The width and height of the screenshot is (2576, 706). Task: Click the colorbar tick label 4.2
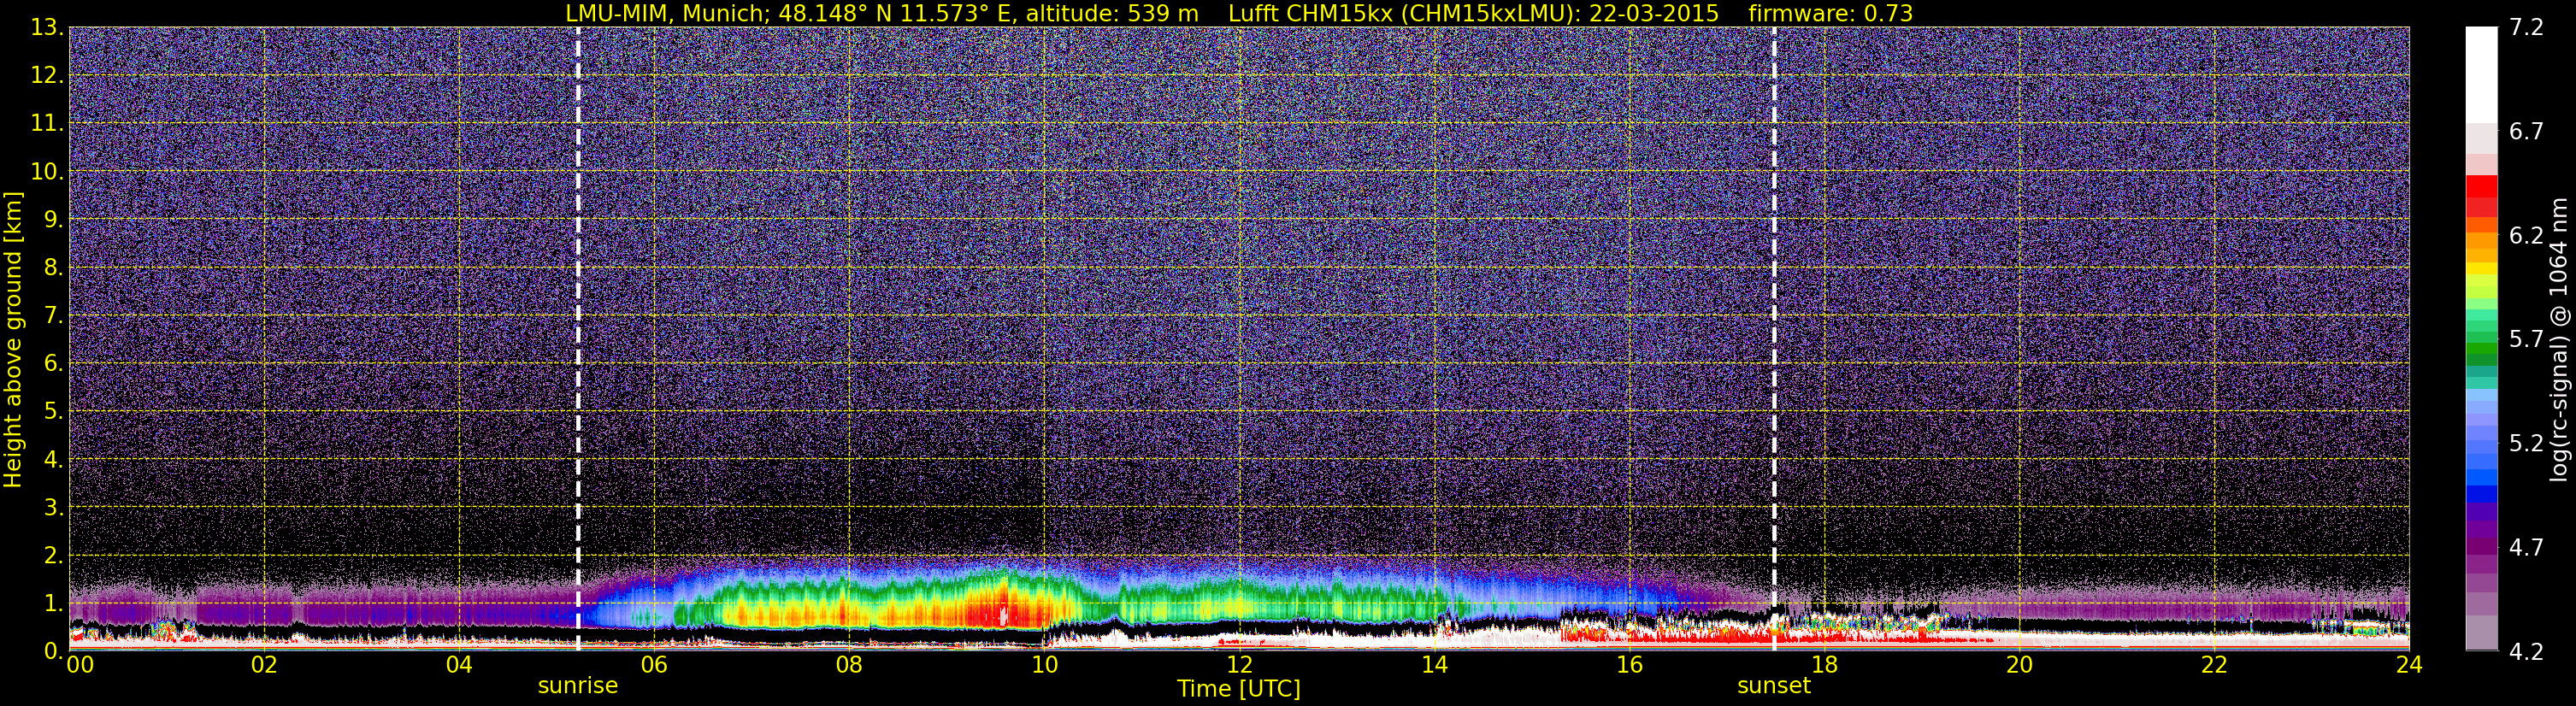point(2526,652)
